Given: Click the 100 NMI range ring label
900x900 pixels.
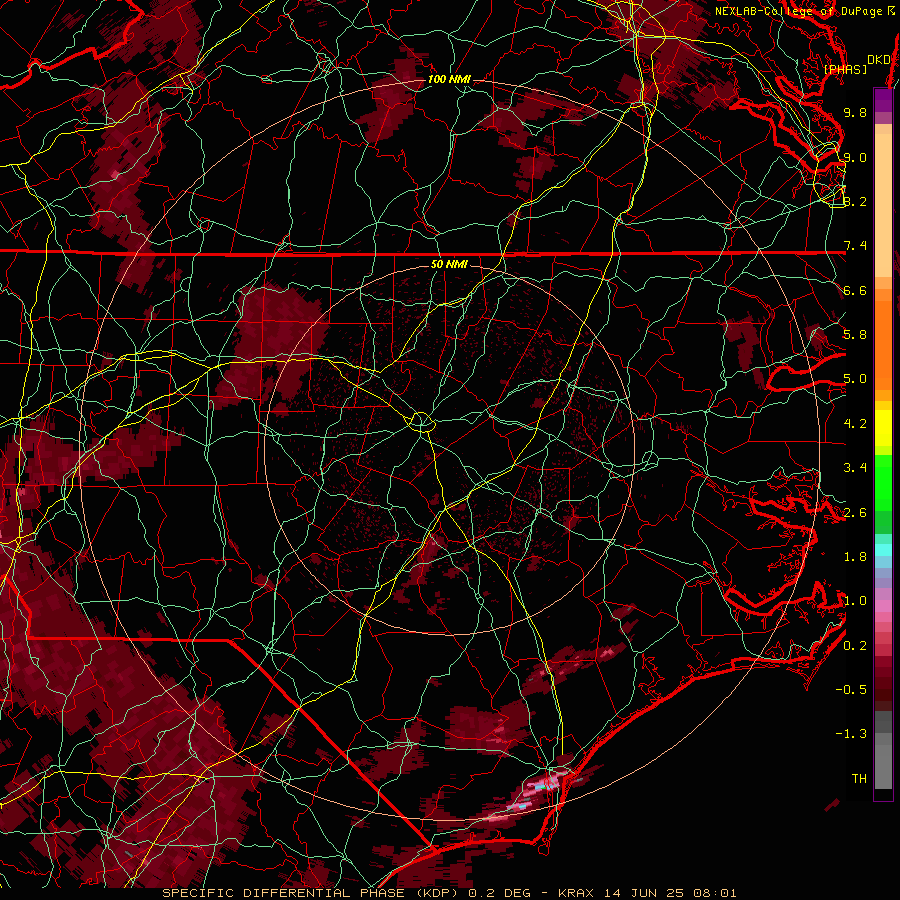Looking at the screenshot, I should pos(449,79).
